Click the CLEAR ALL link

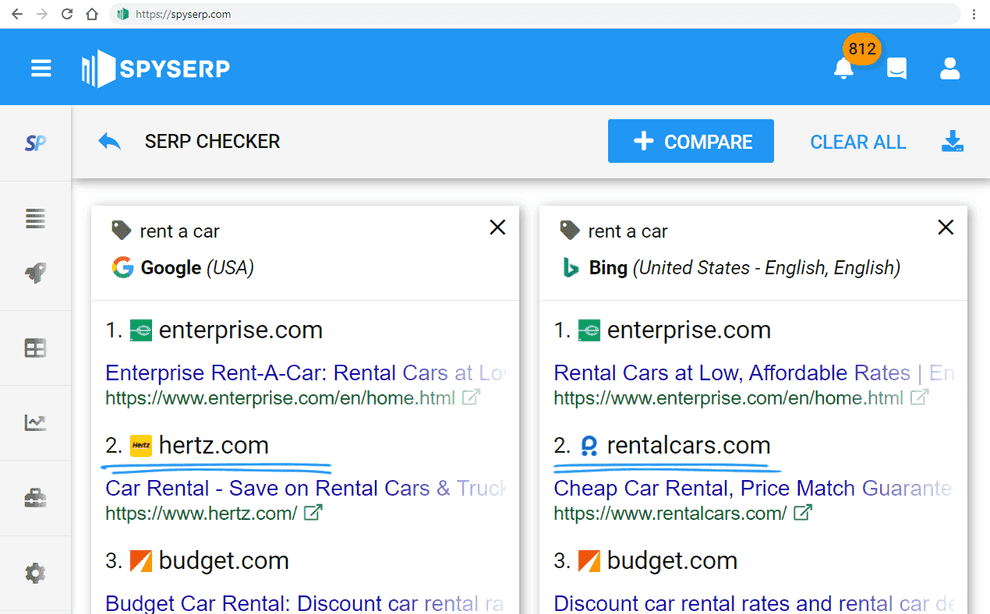point(857,142)
